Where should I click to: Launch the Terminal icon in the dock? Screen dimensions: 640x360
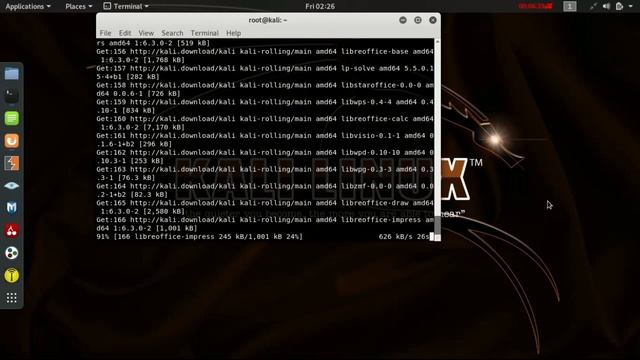11,96
